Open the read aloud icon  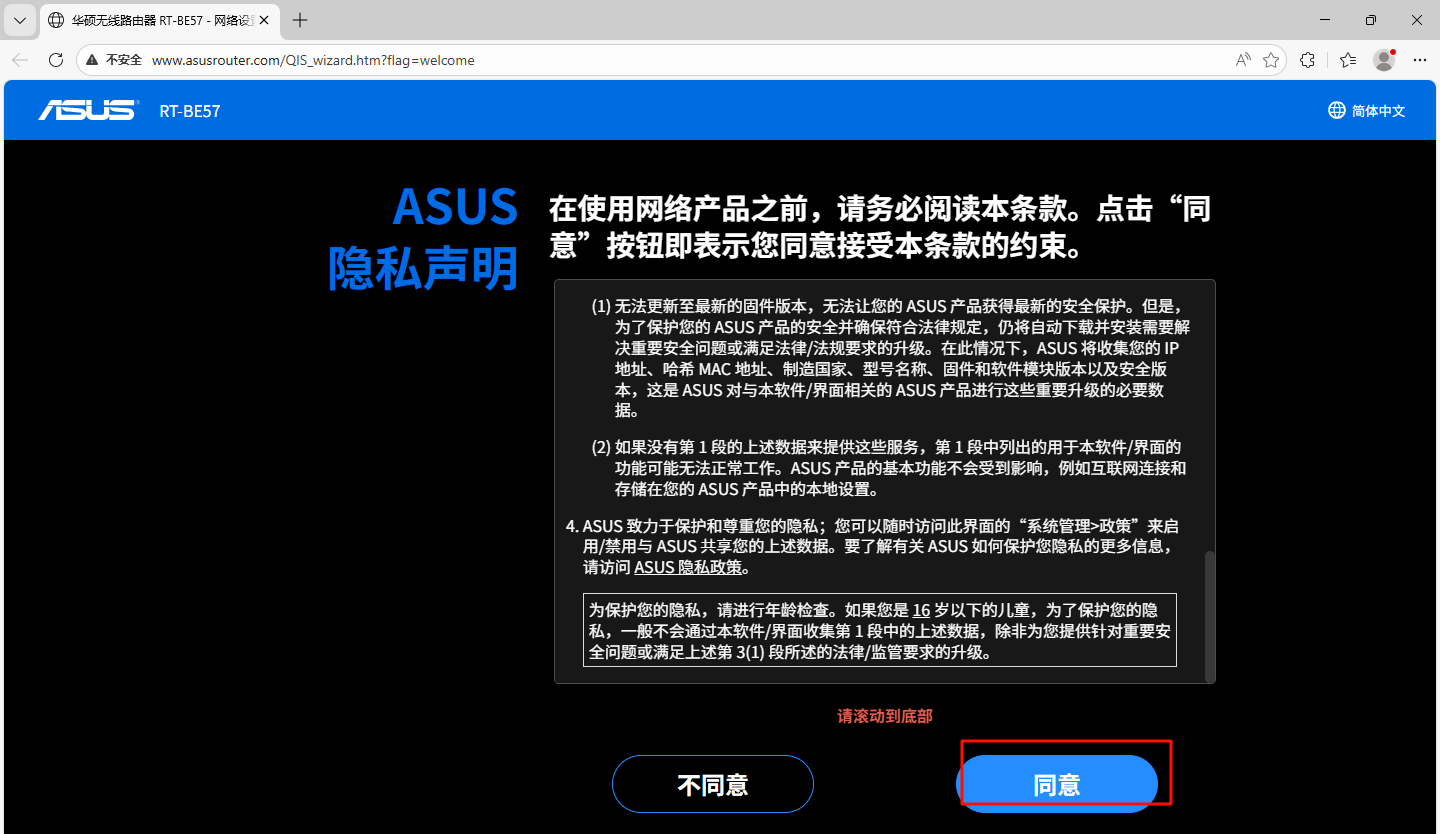tap(1243, 60)
